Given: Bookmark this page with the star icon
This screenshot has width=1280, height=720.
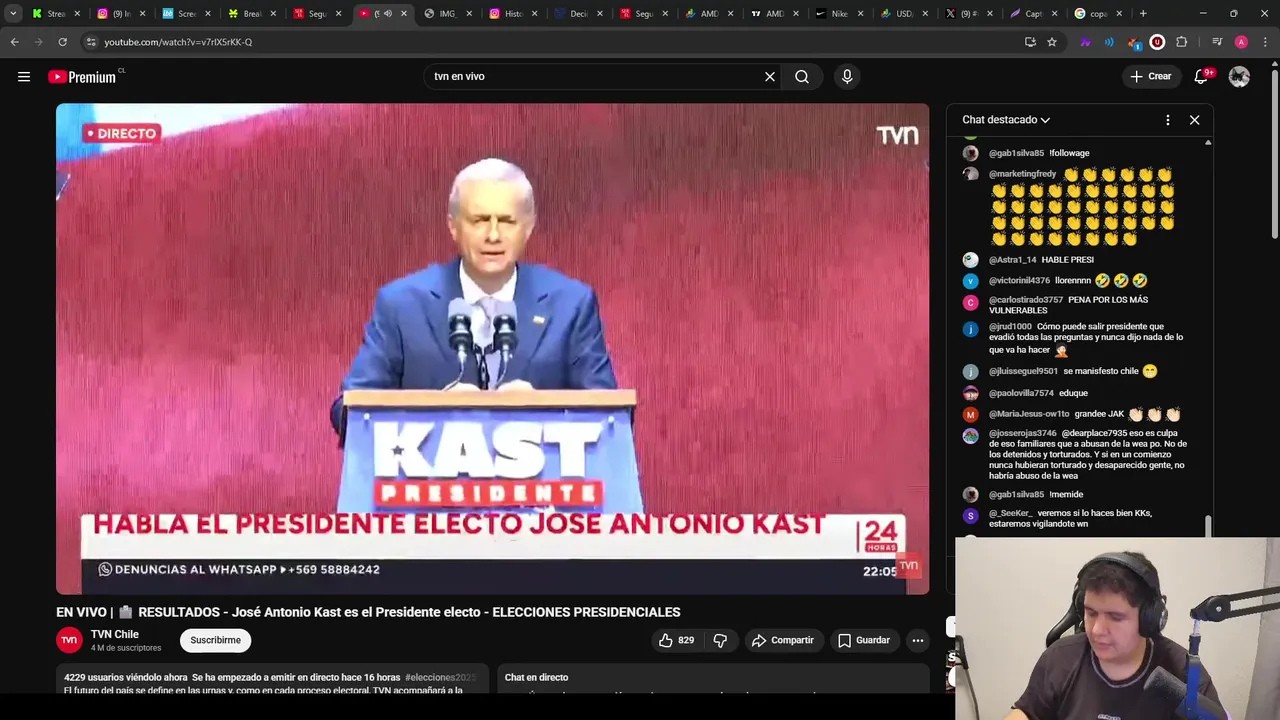Looking at the screenshot, I should point(1052,42).
